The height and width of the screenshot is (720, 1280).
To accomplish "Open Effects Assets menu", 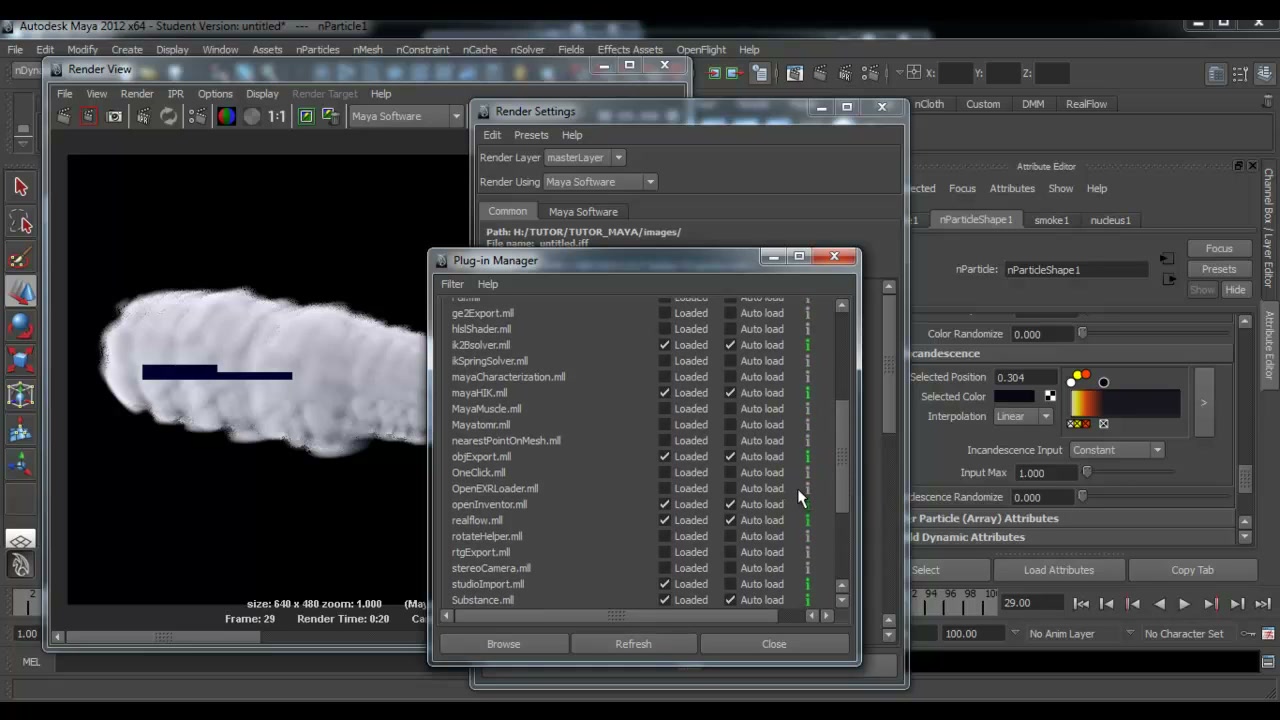I will pyautogui.click(x=630, y=49).
